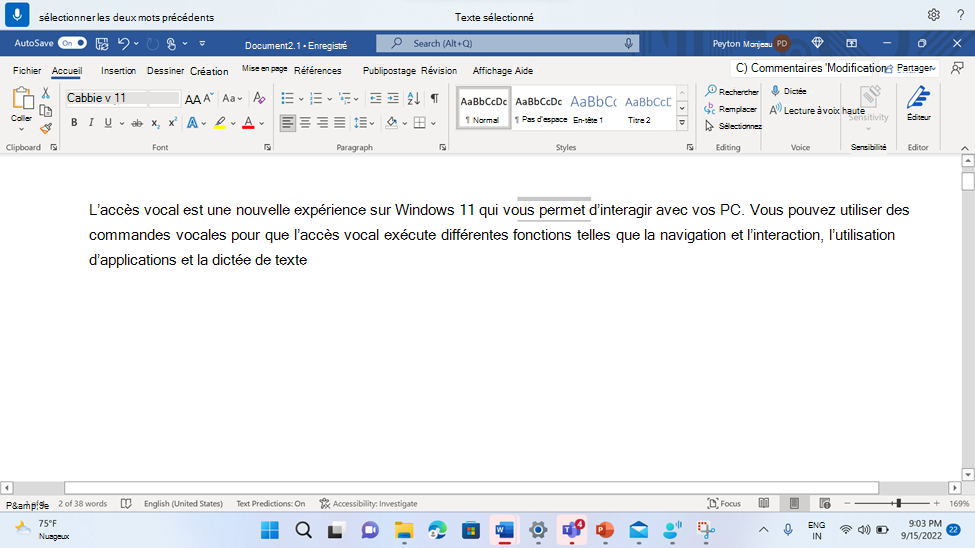Click Lecture à voix haute

click(817, 110)
